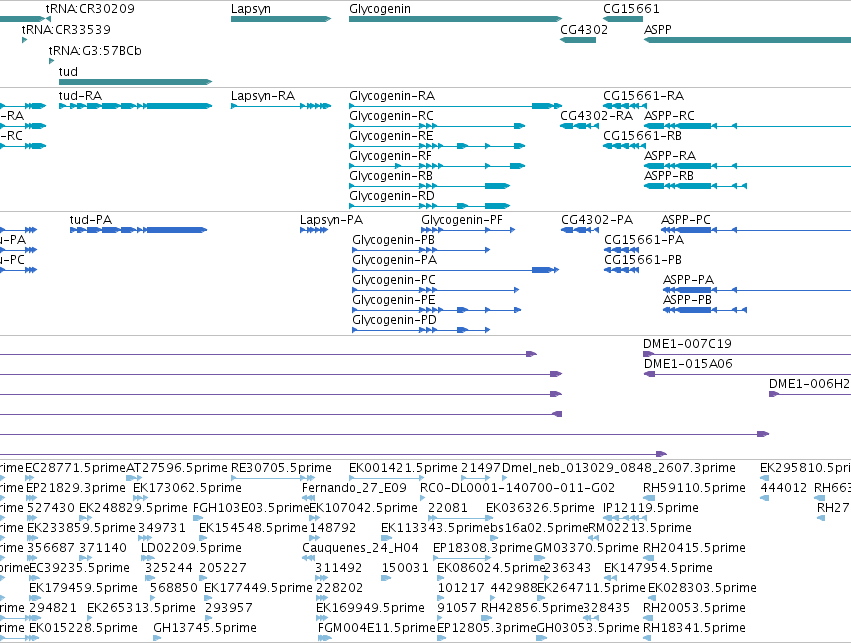Select Fernando_27_E09 EST label

(x=354, y=488)
